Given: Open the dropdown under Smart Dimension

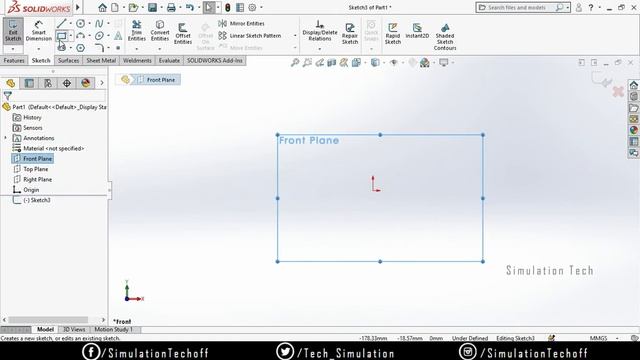Looking at the screenshot, I should (x=39, y=49).
